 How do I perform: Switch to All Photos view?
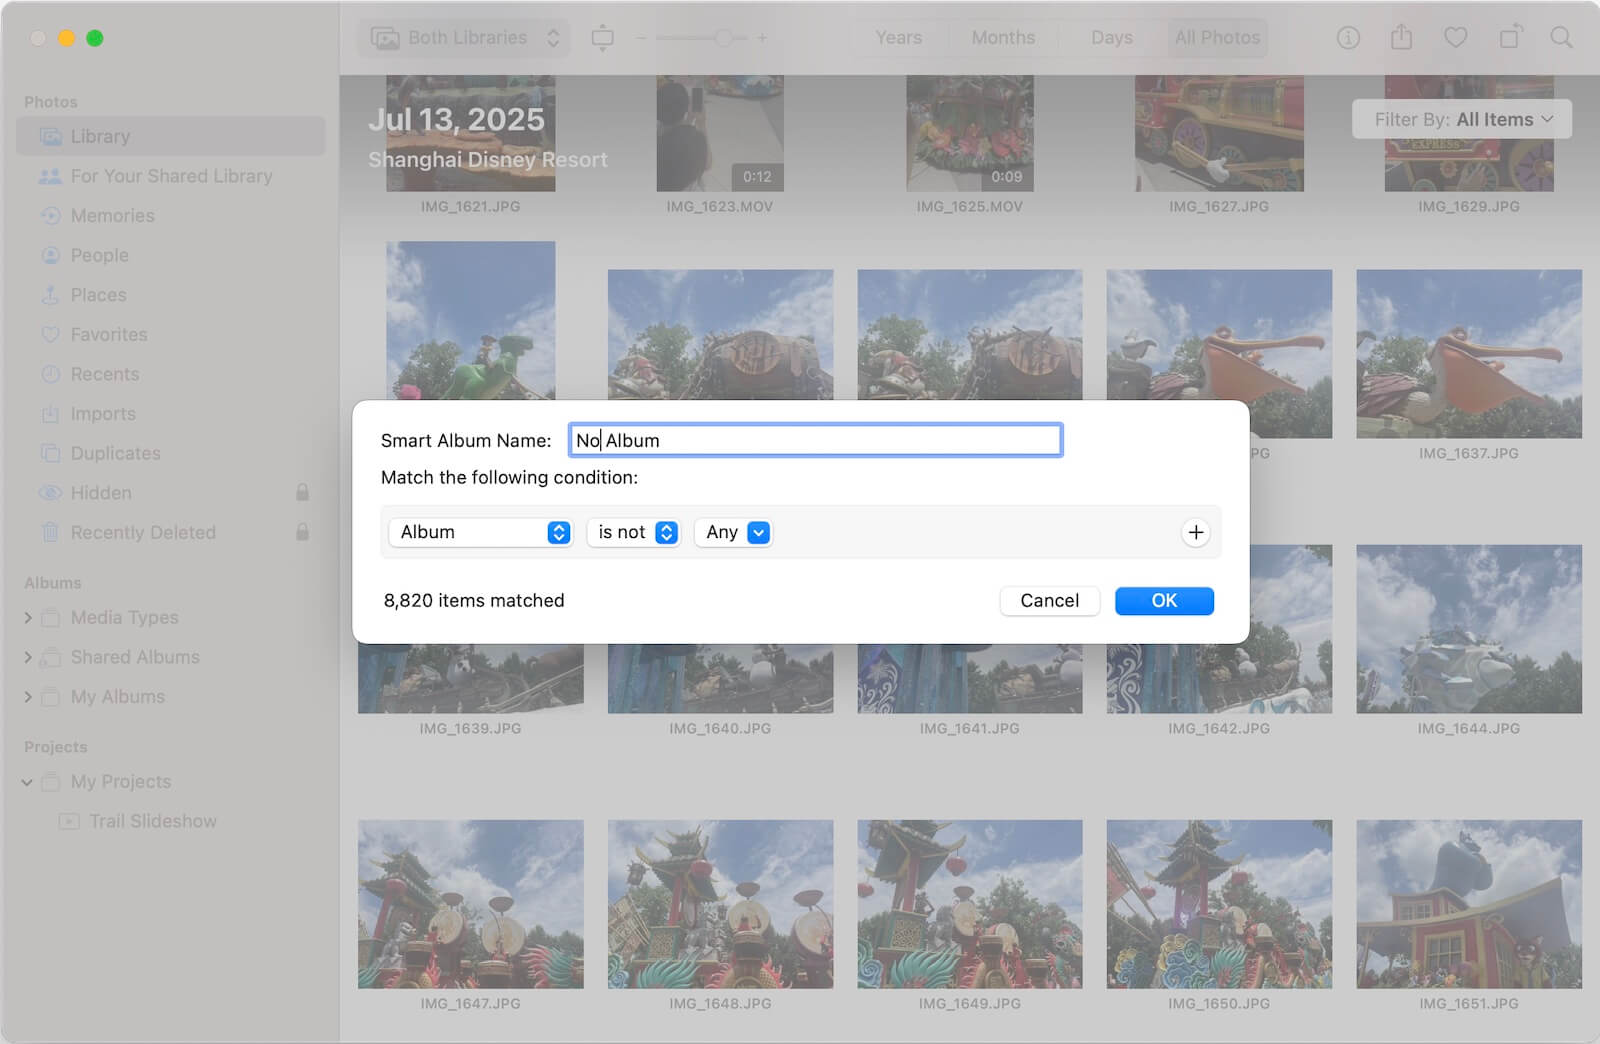pos(1217,38)
